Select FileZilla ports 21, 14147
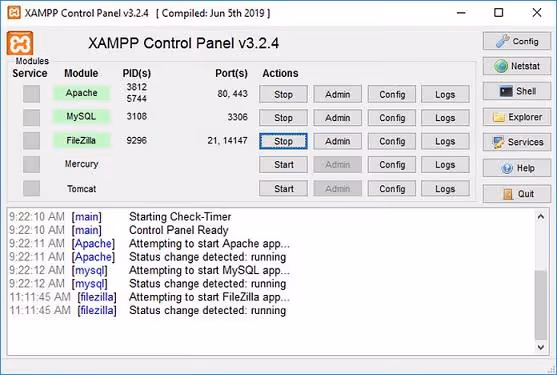 [227, 141]
